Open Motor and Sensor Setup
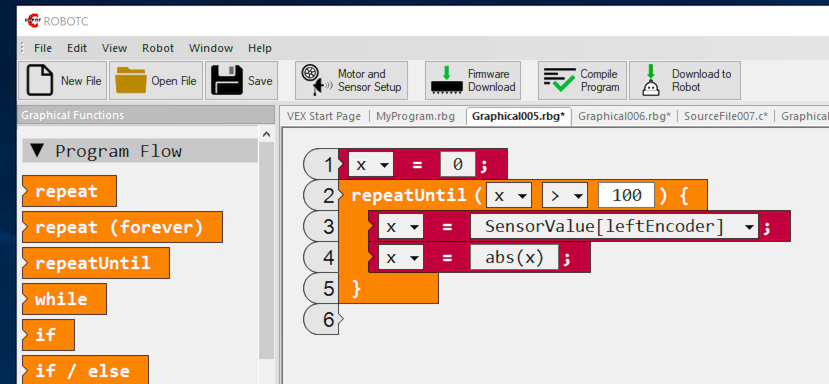 tap(352, 80)
